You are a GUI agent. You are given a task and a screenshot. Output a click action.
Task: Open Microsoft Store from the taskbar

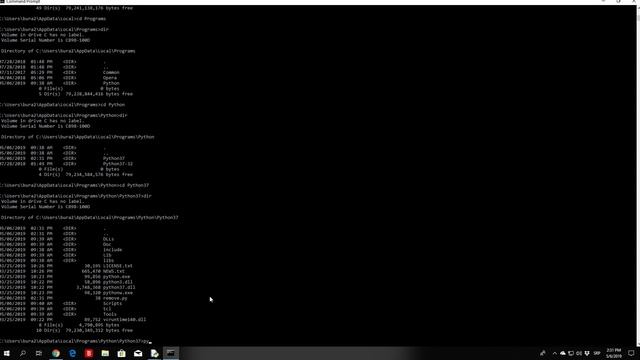pos(122,353)
